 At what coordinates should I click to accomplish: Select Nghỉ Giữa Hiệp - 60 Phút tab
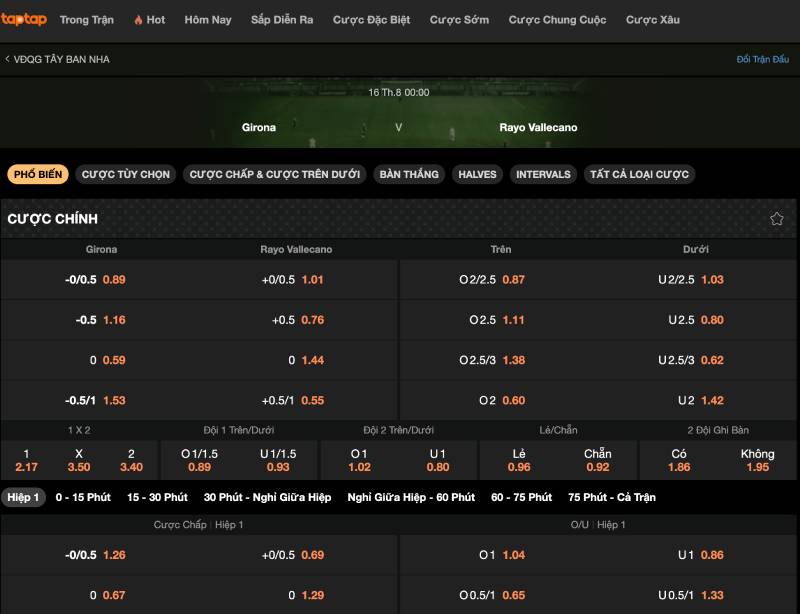tap(411, 497)
